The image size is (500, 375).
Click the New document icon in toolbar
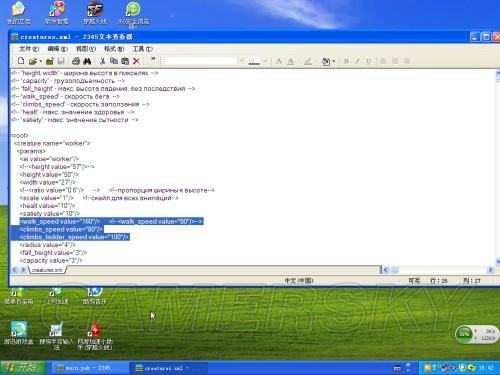(21, 61)
